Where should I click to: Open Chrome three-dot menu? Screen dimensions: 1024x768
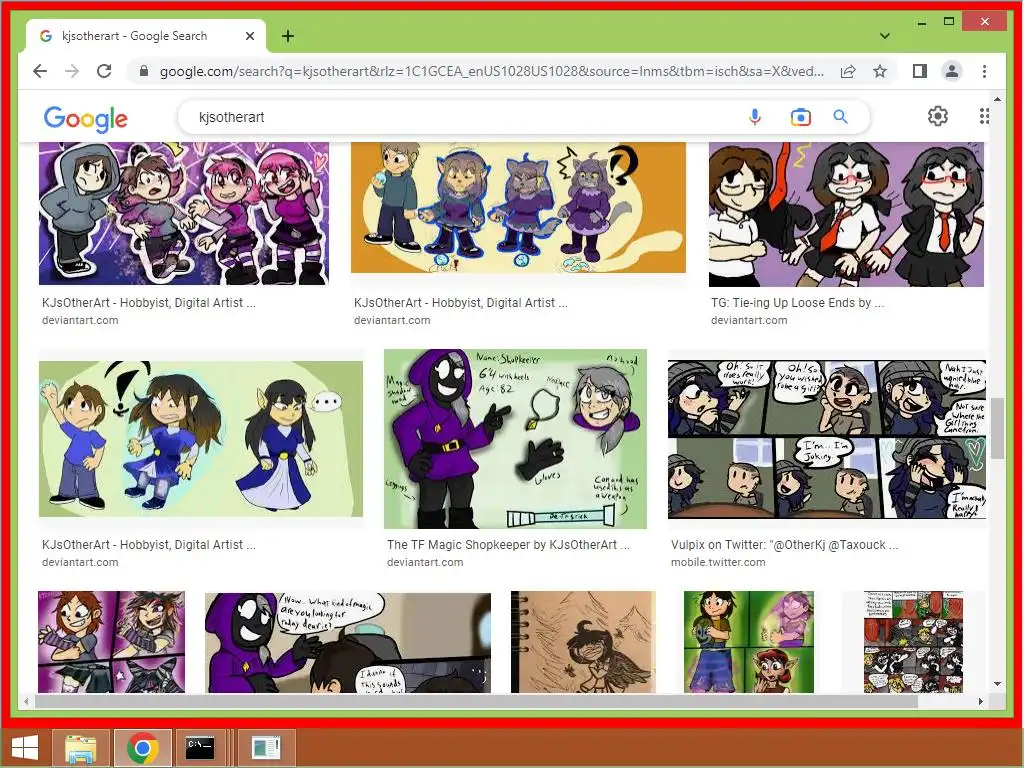pyautogui.click(x=984, y=71)
